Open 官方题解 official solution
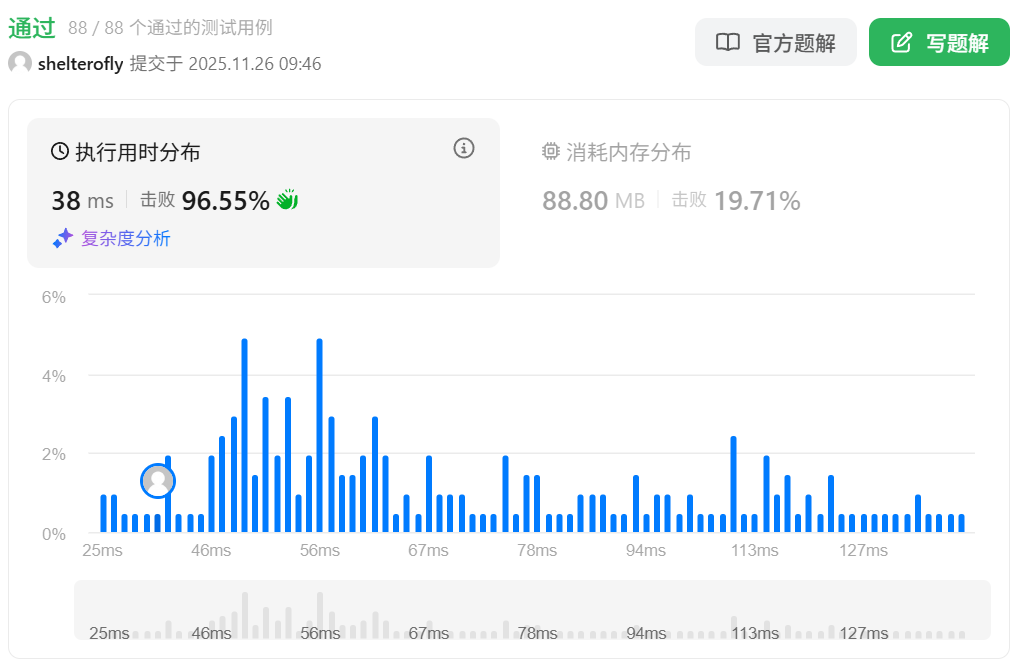Image resolution: width=1017 pixels, height=666 pixels. 776,43
